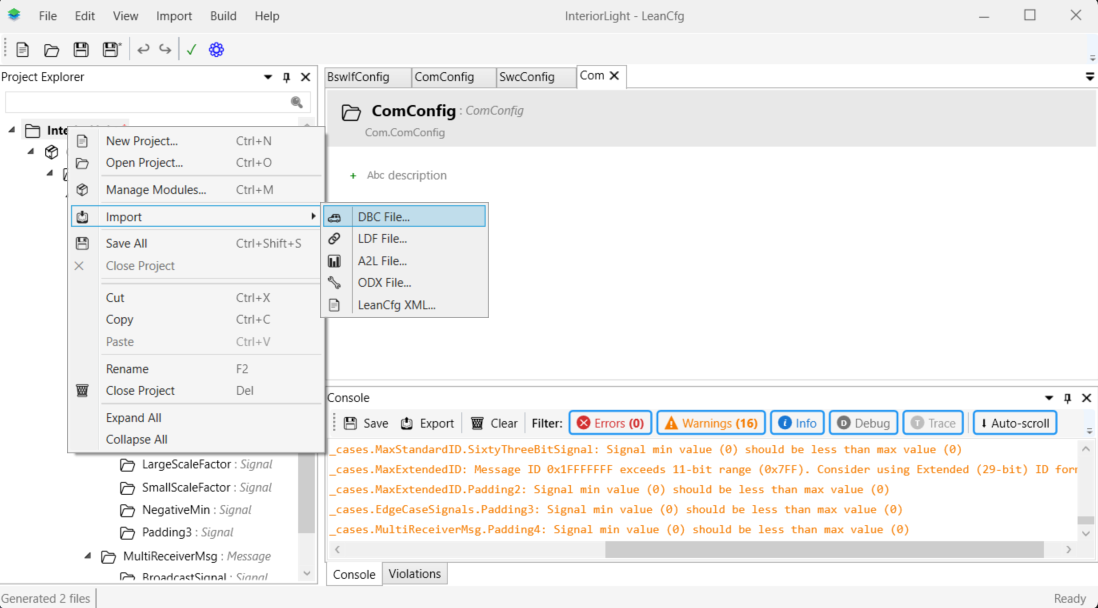Click the search magnifier in Project Explorer
1098x608 pixels.
(297, 102)
